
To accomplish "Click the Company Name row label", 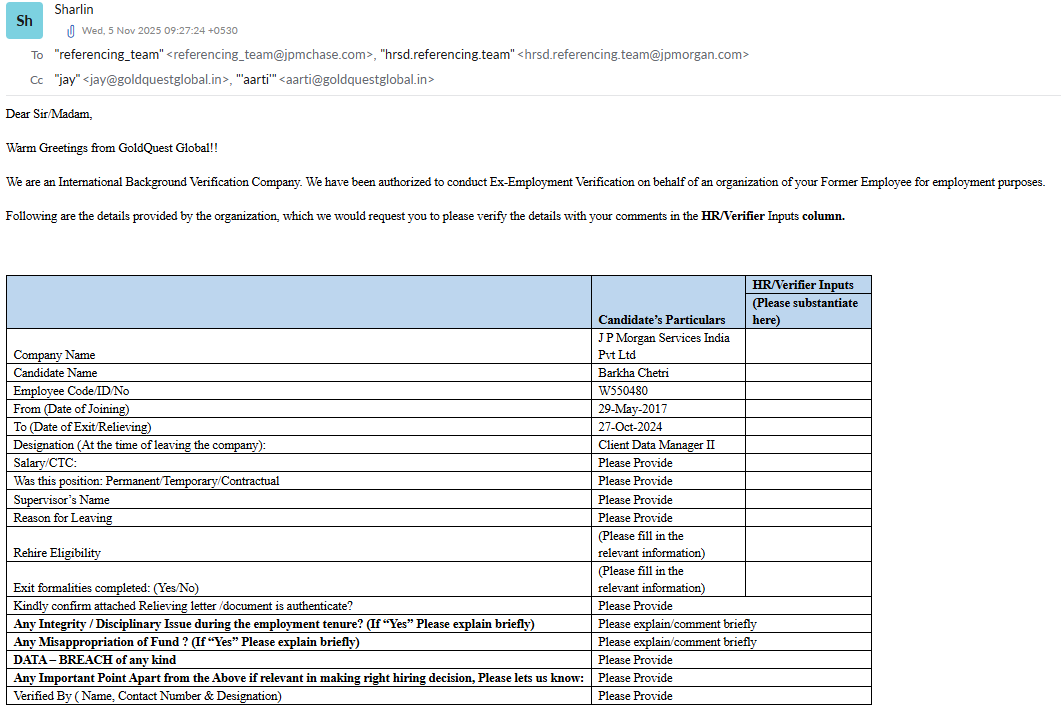I will 54,354.
